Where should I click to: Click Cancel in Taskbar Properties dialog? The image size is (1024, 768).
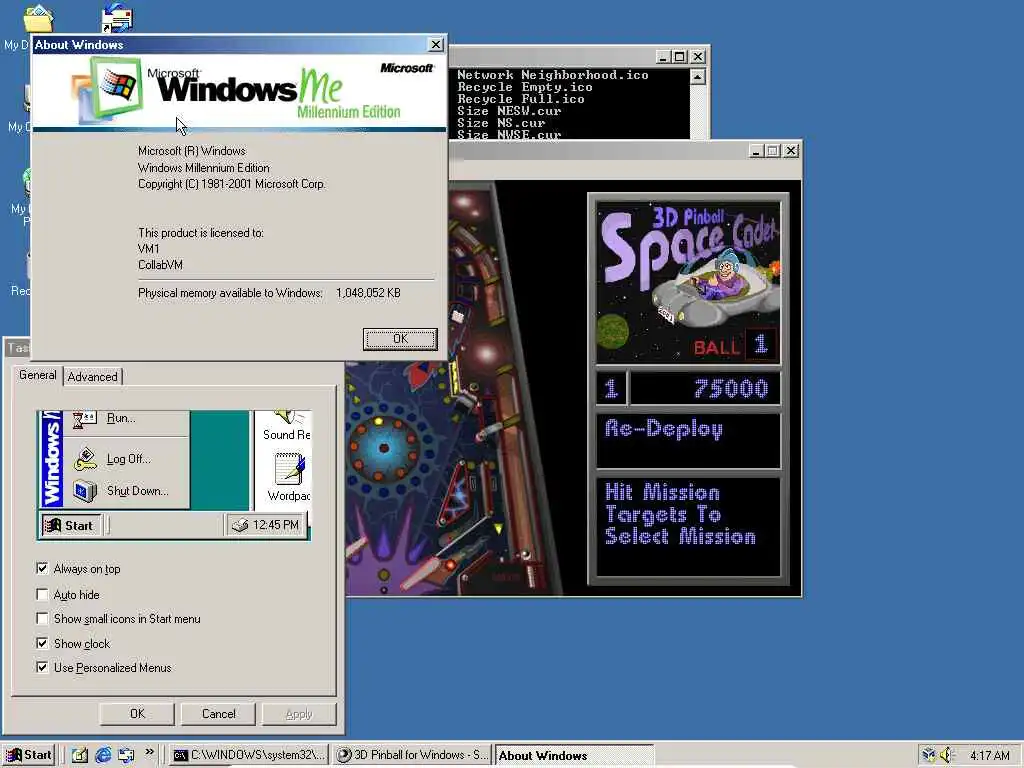click(x=219, y=714)
